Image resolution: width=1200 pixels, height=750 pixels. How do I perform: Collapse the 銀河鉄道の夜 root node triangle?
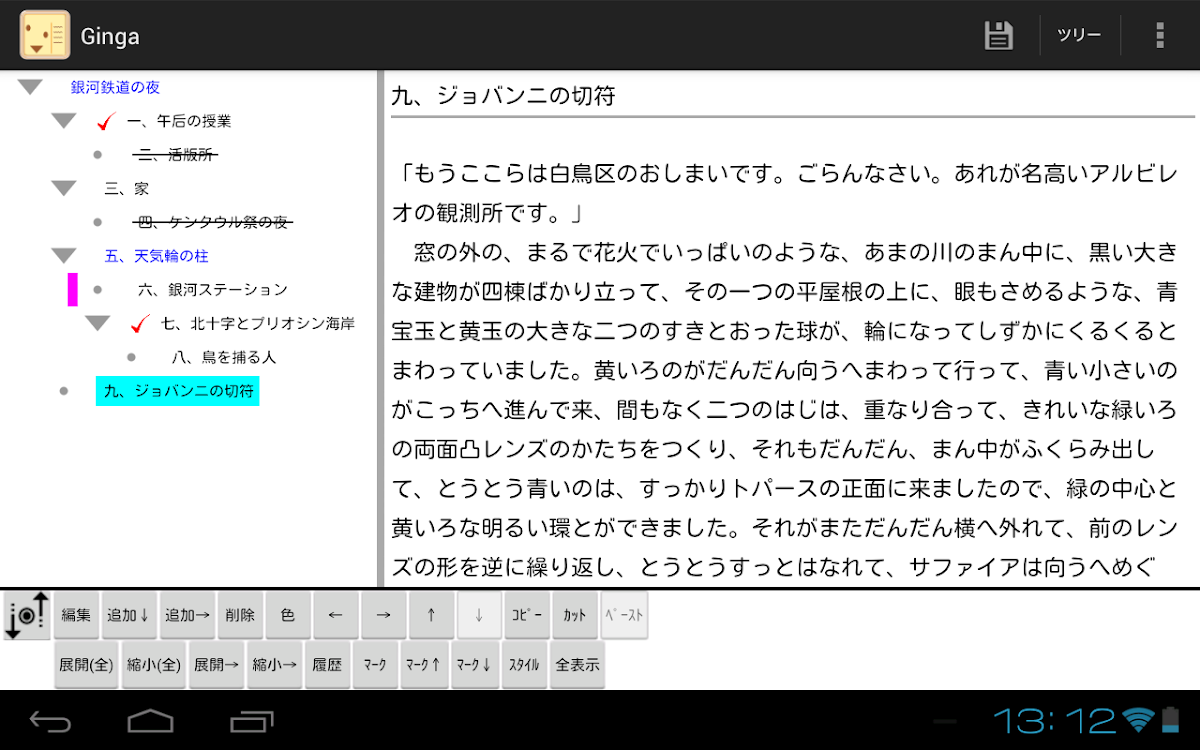point(30,87)
